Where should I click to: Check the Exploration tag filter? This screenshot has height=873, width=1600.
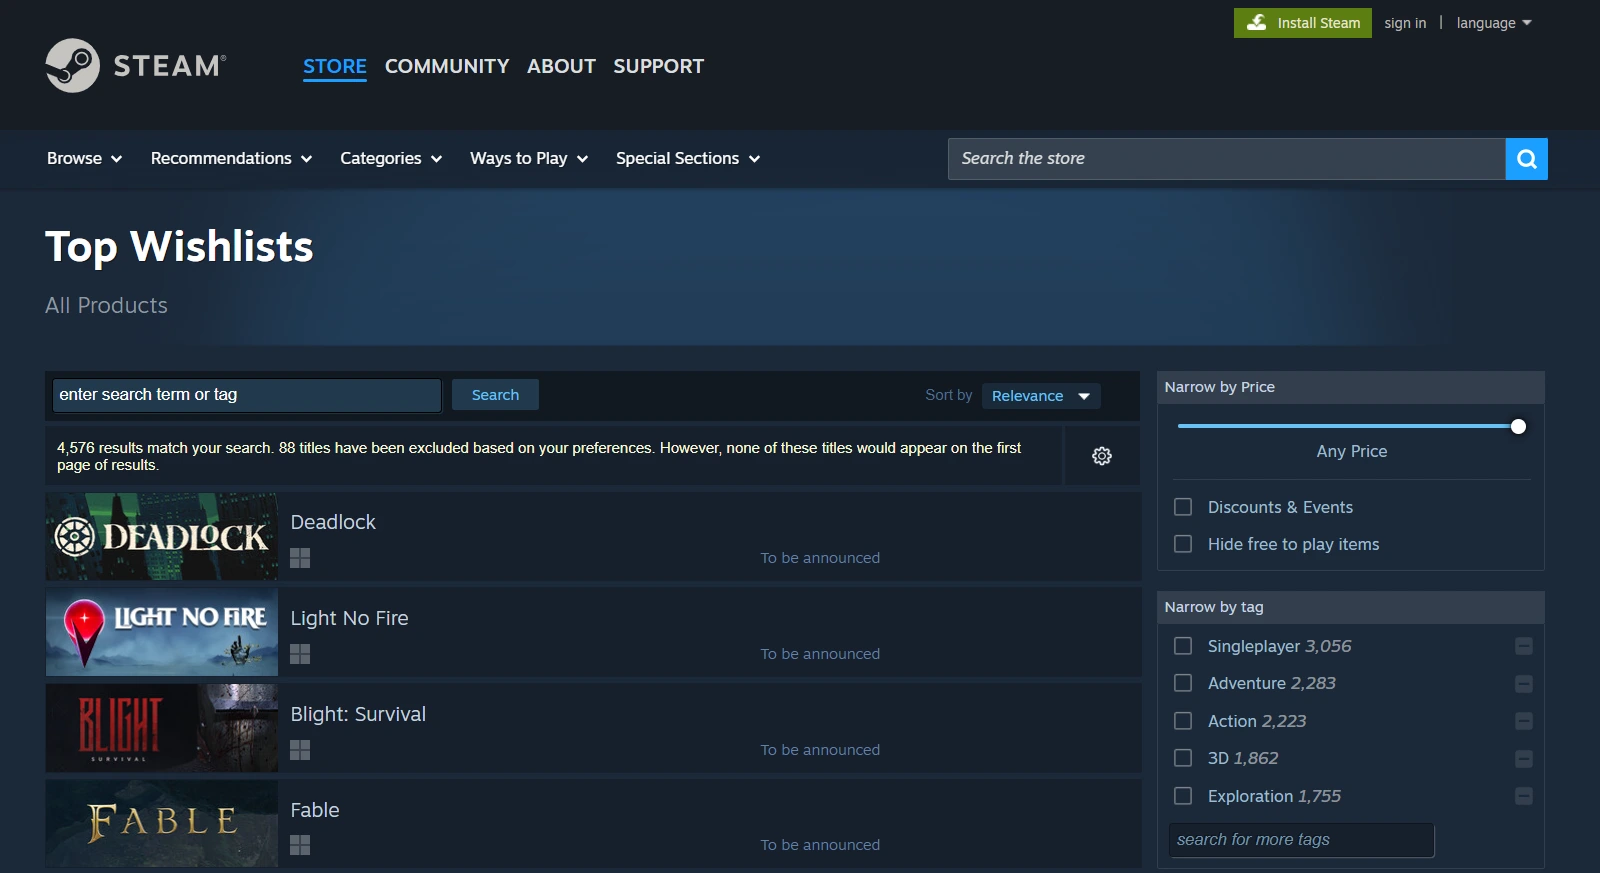click(x=1183, y=796)
